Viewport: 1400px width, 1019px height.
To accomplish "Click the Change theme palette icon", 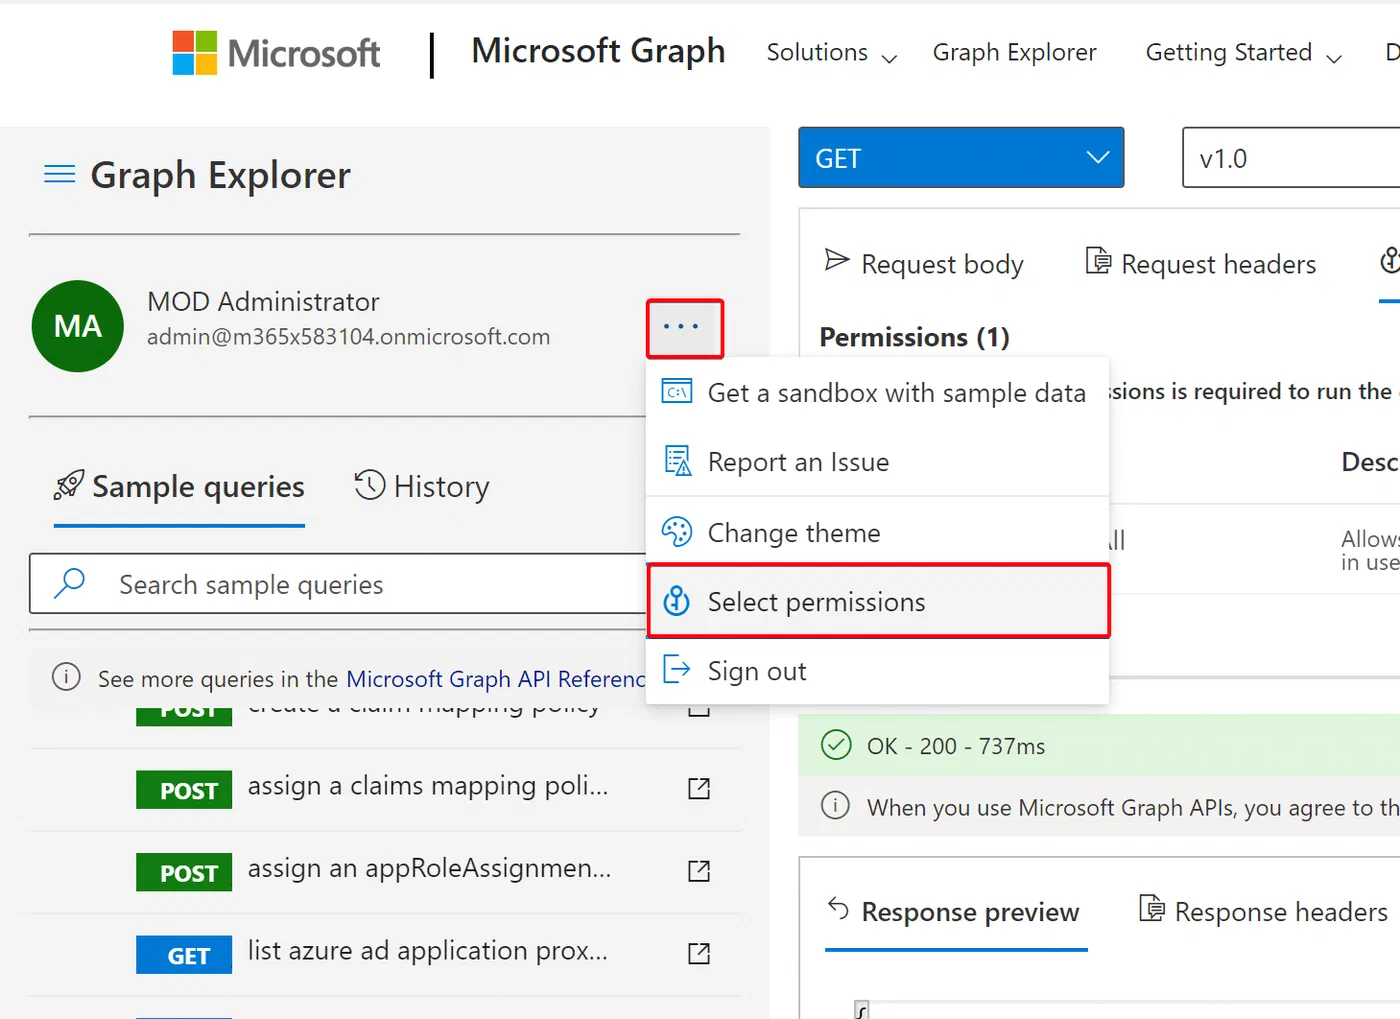I will [677, 532].
